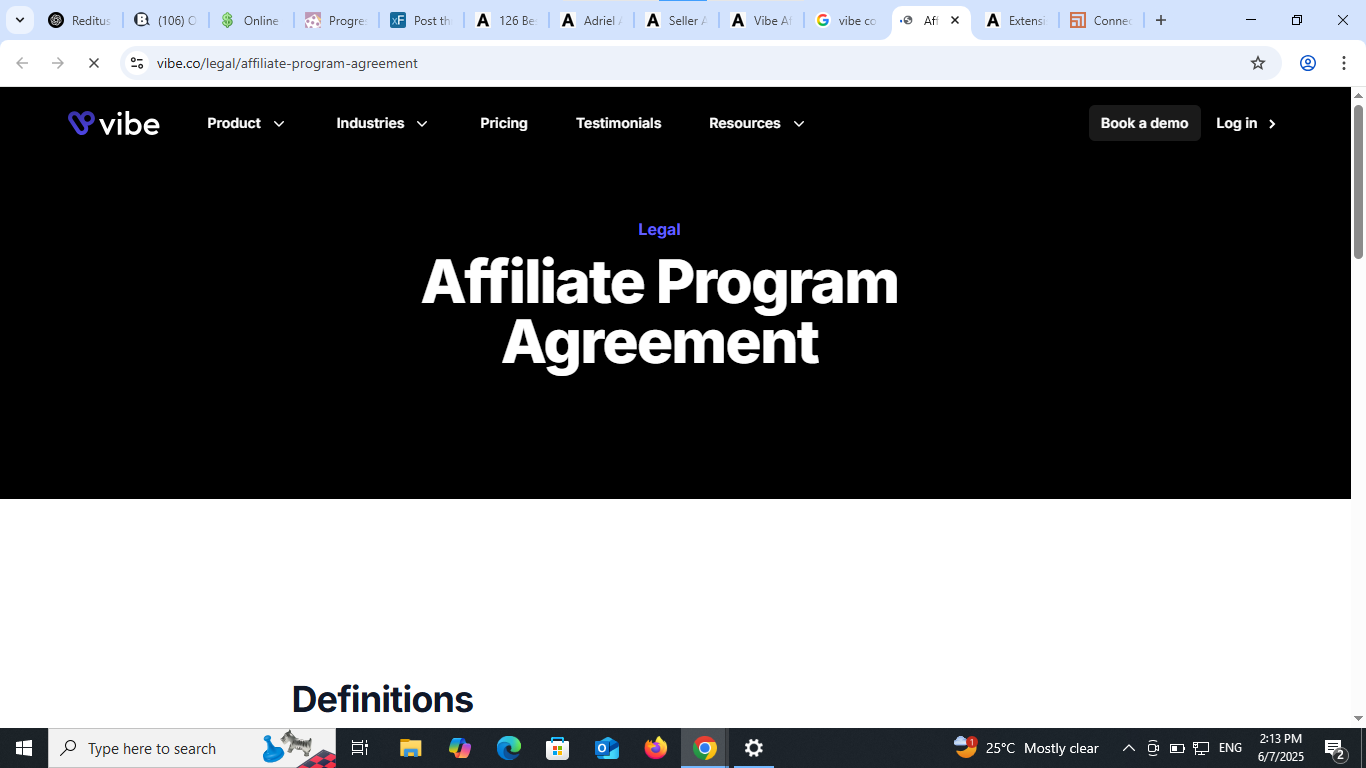Go to Testimonials page
The height and width of the screenshot is (768, 1366).
click(618, 123)
